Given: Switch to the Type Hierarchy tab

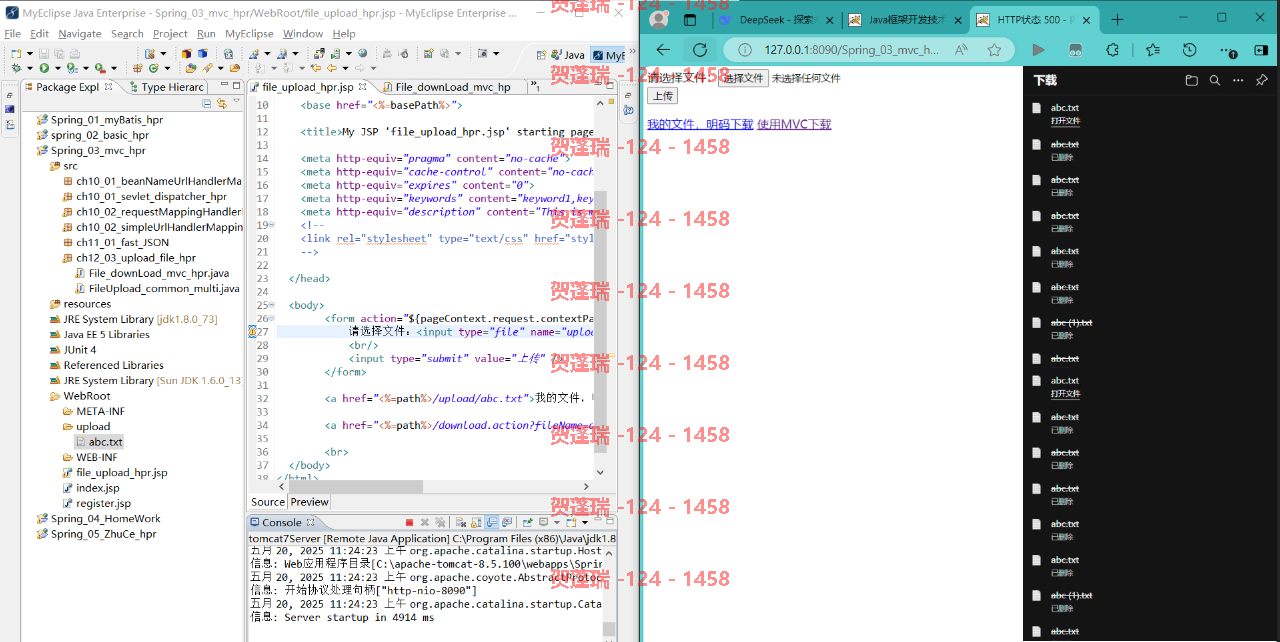Looking at the screenshot, I should 167,87.
